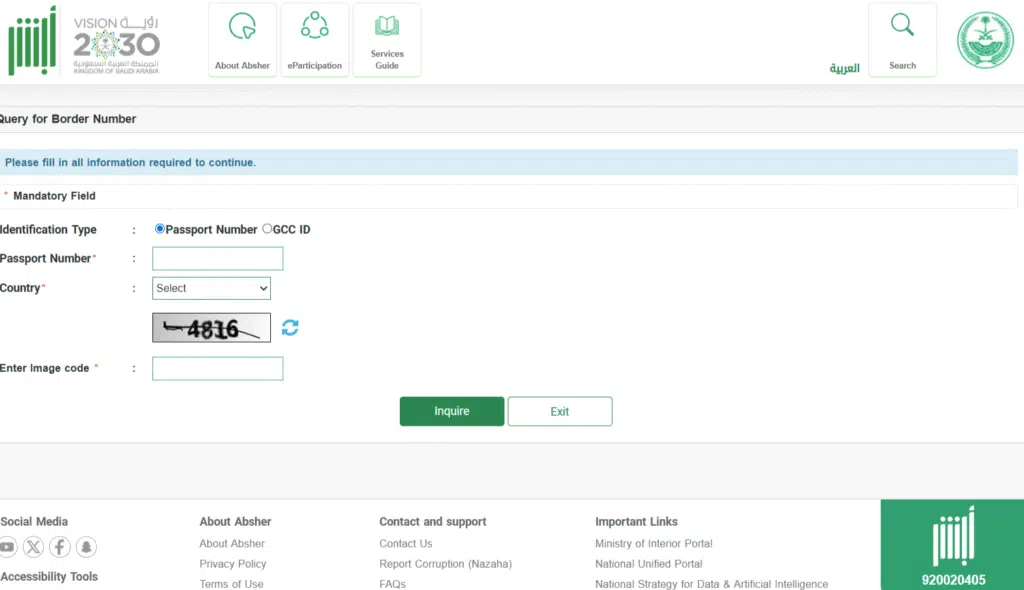Switch language to Arabic (العربية)
The width and height of the screenshot is (1024, 590).
click(x=844, y=69)
